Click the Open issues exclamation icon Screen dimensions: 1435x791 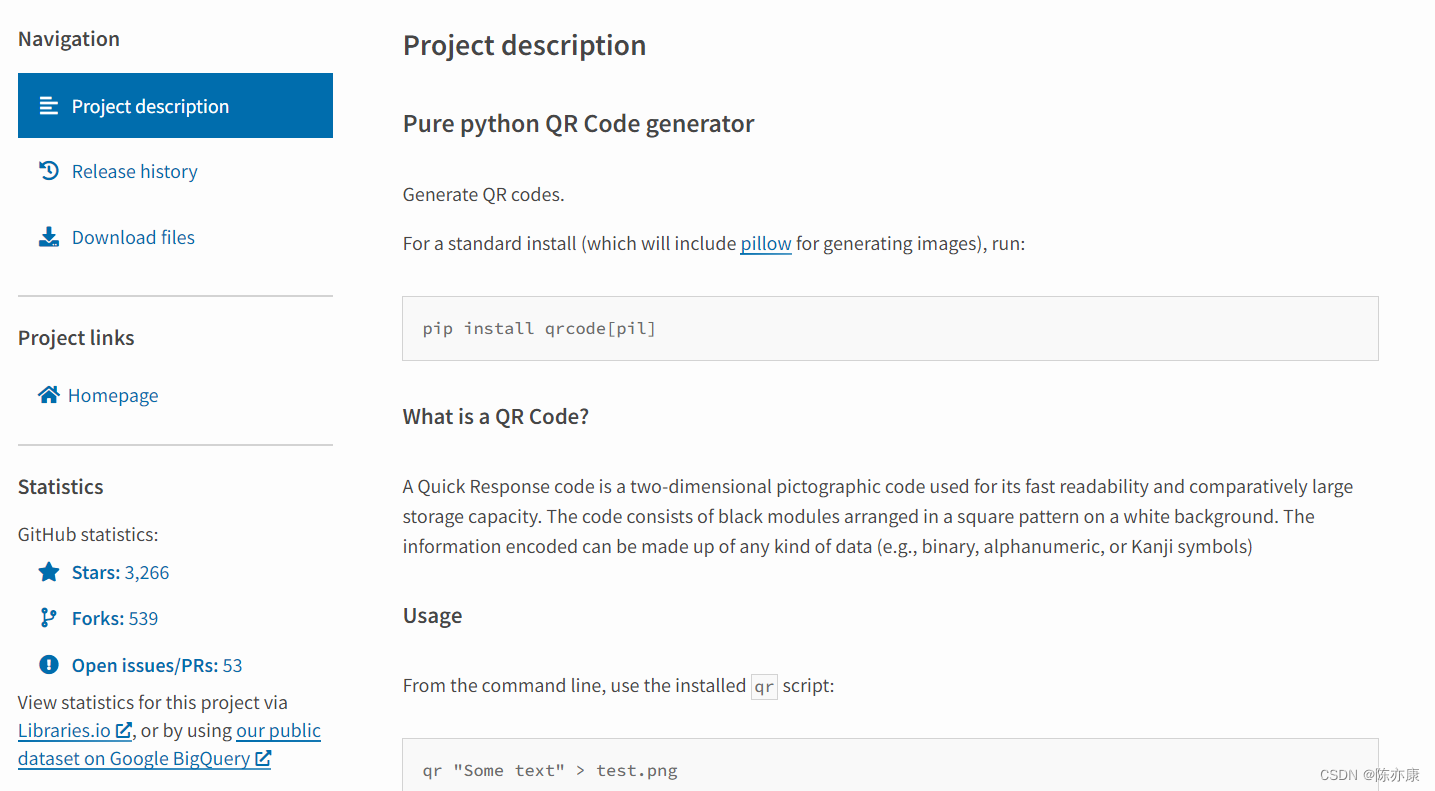point(48,665)
